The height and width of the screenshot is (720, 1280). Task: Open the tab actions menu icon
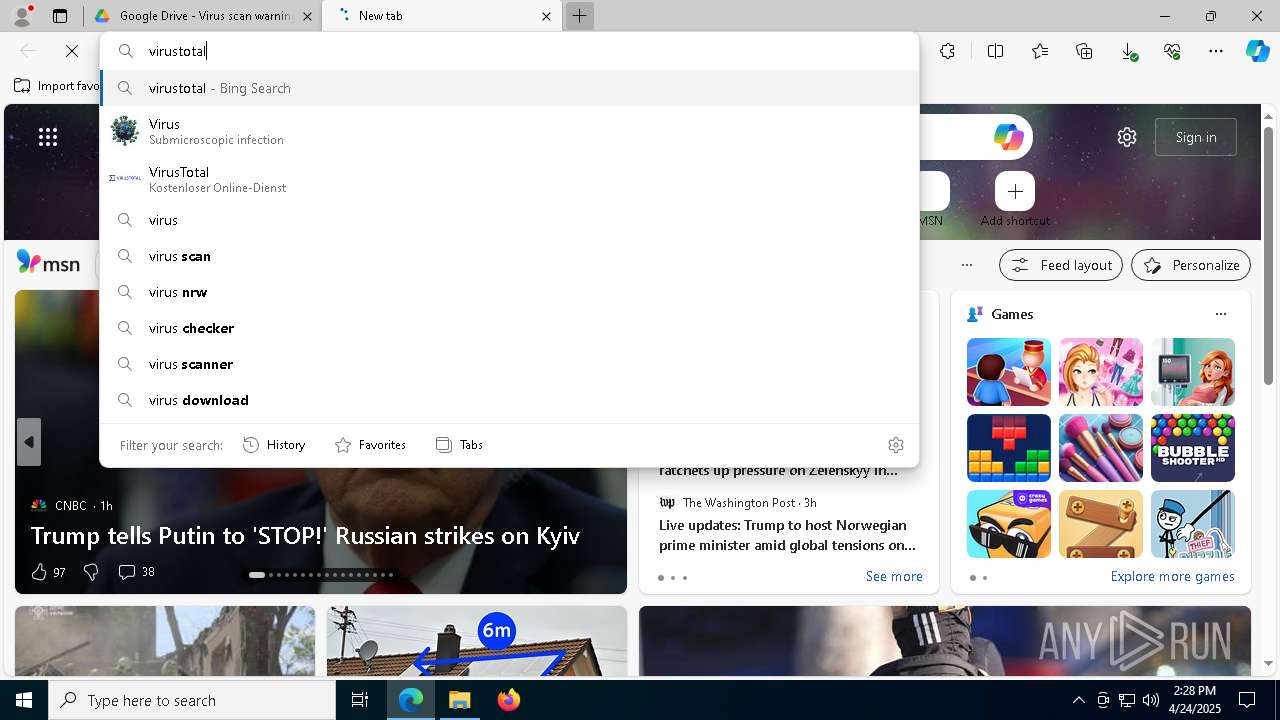[60, 16]
